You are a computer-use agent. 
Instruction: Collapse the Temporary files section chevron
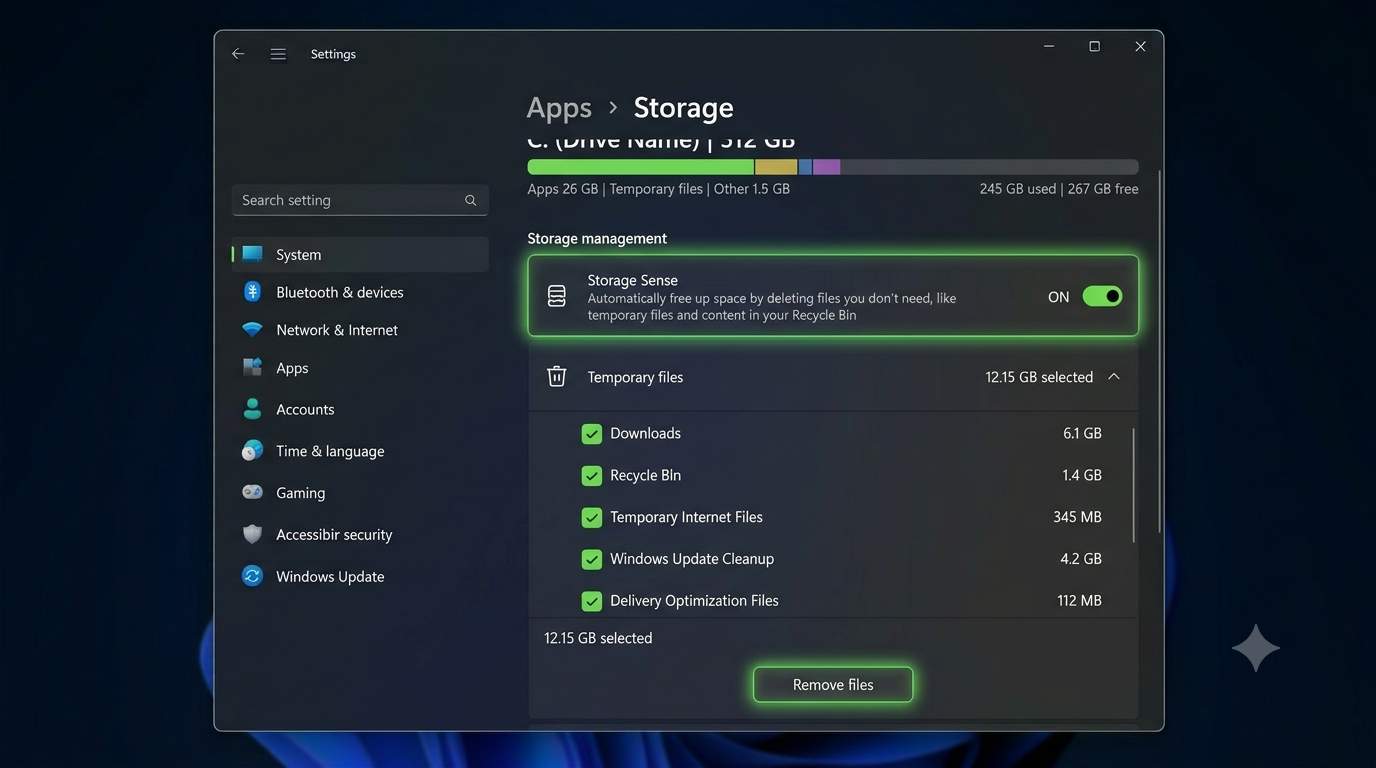click(1113, 377)
